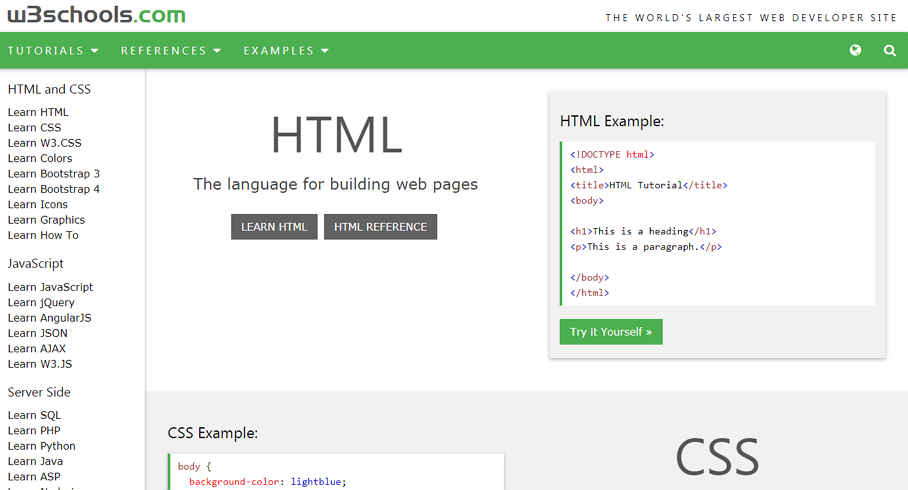
Task: Click the w3schools.com logo
Action: click(x=97, y=14)
